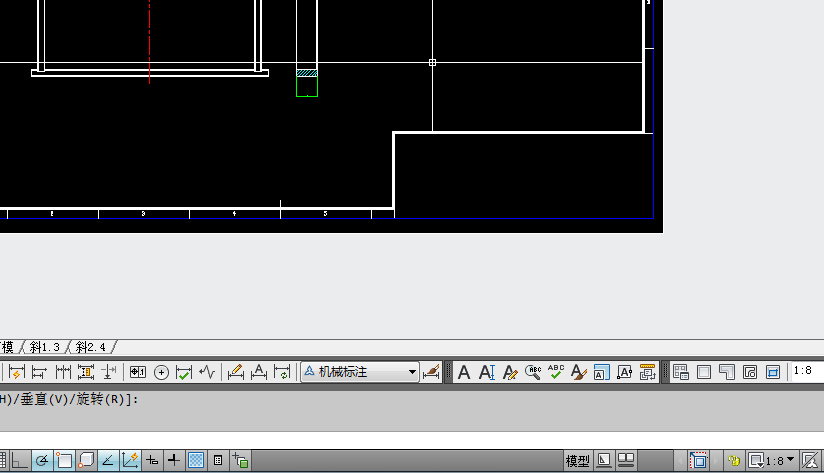Create a Polygonal Viewport
The width and height of the screenshot is (824, 473).
(x=726, y=372)
